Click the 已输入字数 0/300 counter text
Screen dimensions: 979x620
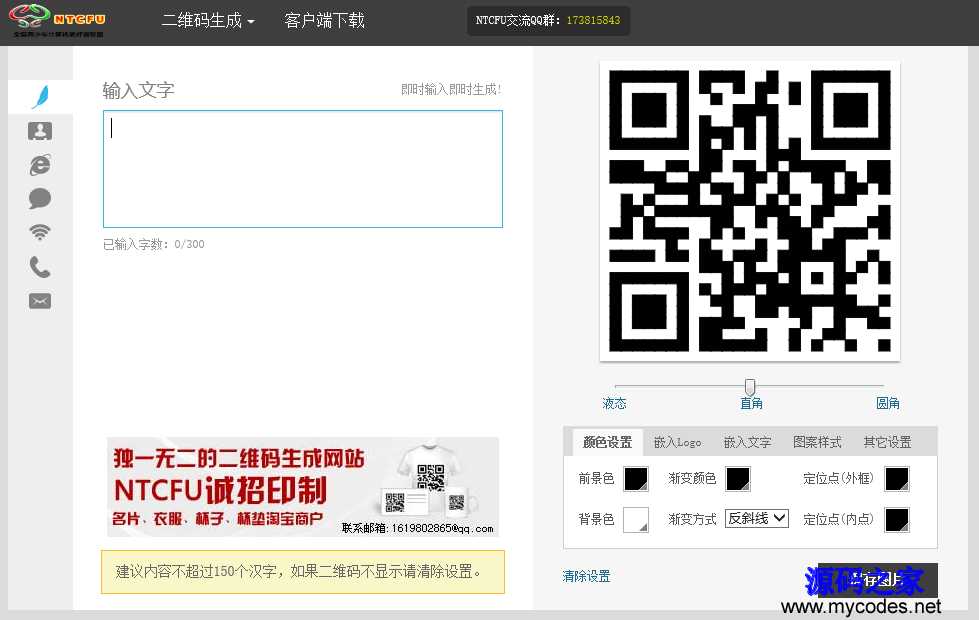(x=154, y=244)
